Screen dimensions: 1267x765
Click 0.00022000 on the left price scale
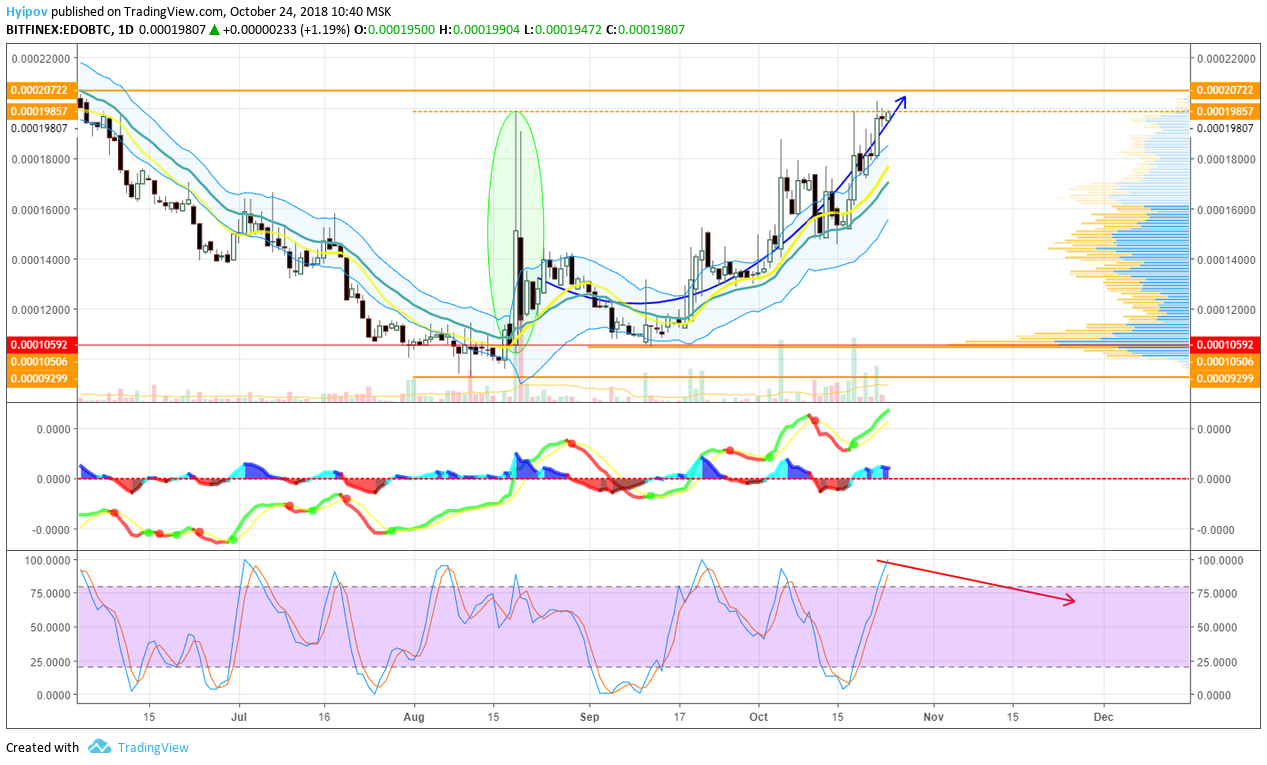click(39, 58)
